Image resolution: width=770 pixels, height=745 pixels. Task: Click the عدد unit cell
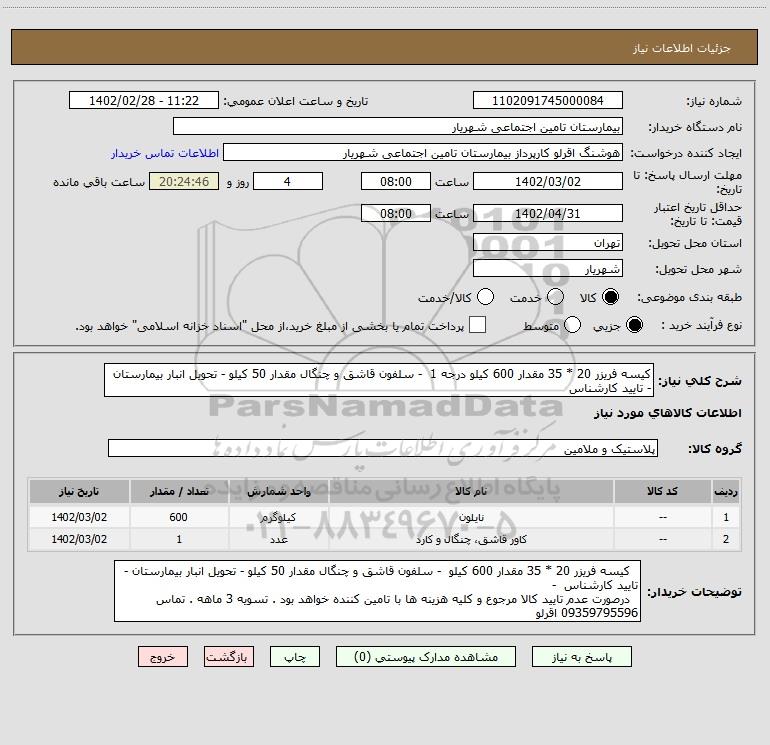point(278,539)
